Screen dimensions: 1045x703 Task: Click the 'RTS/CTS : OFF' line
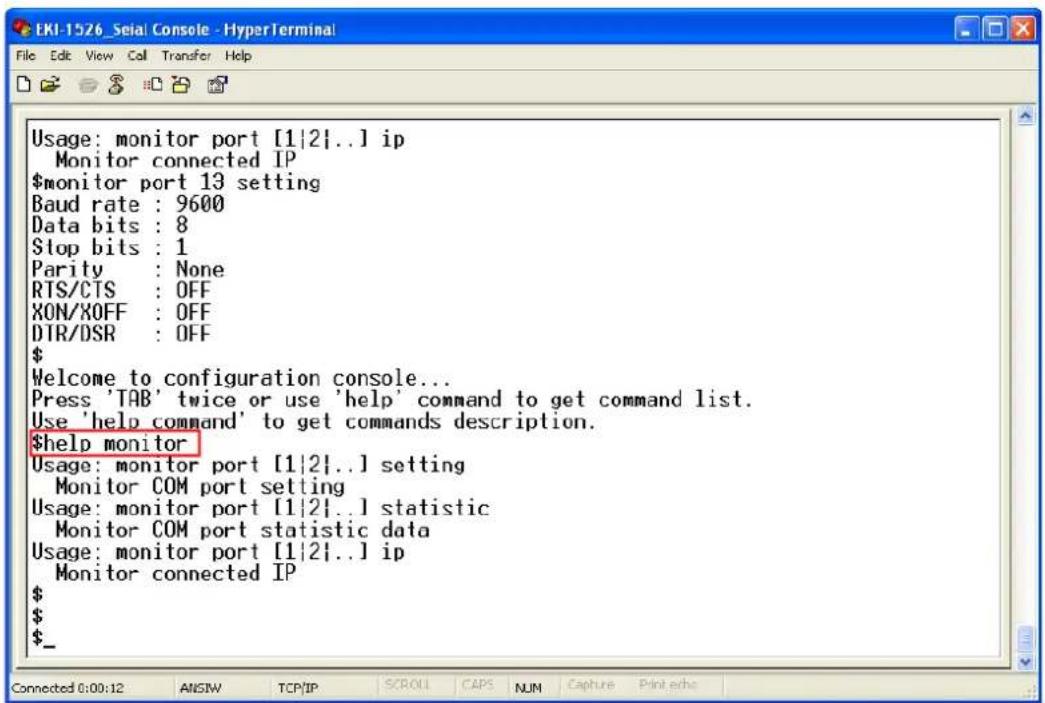click(x=121, y=291)
